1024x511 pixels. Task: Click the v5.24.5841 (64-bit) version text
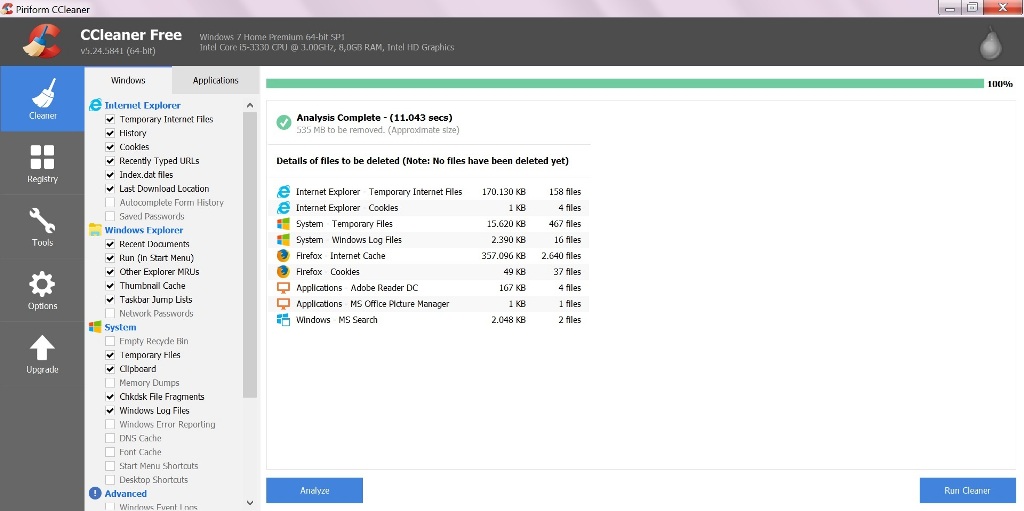coord(118,51)
